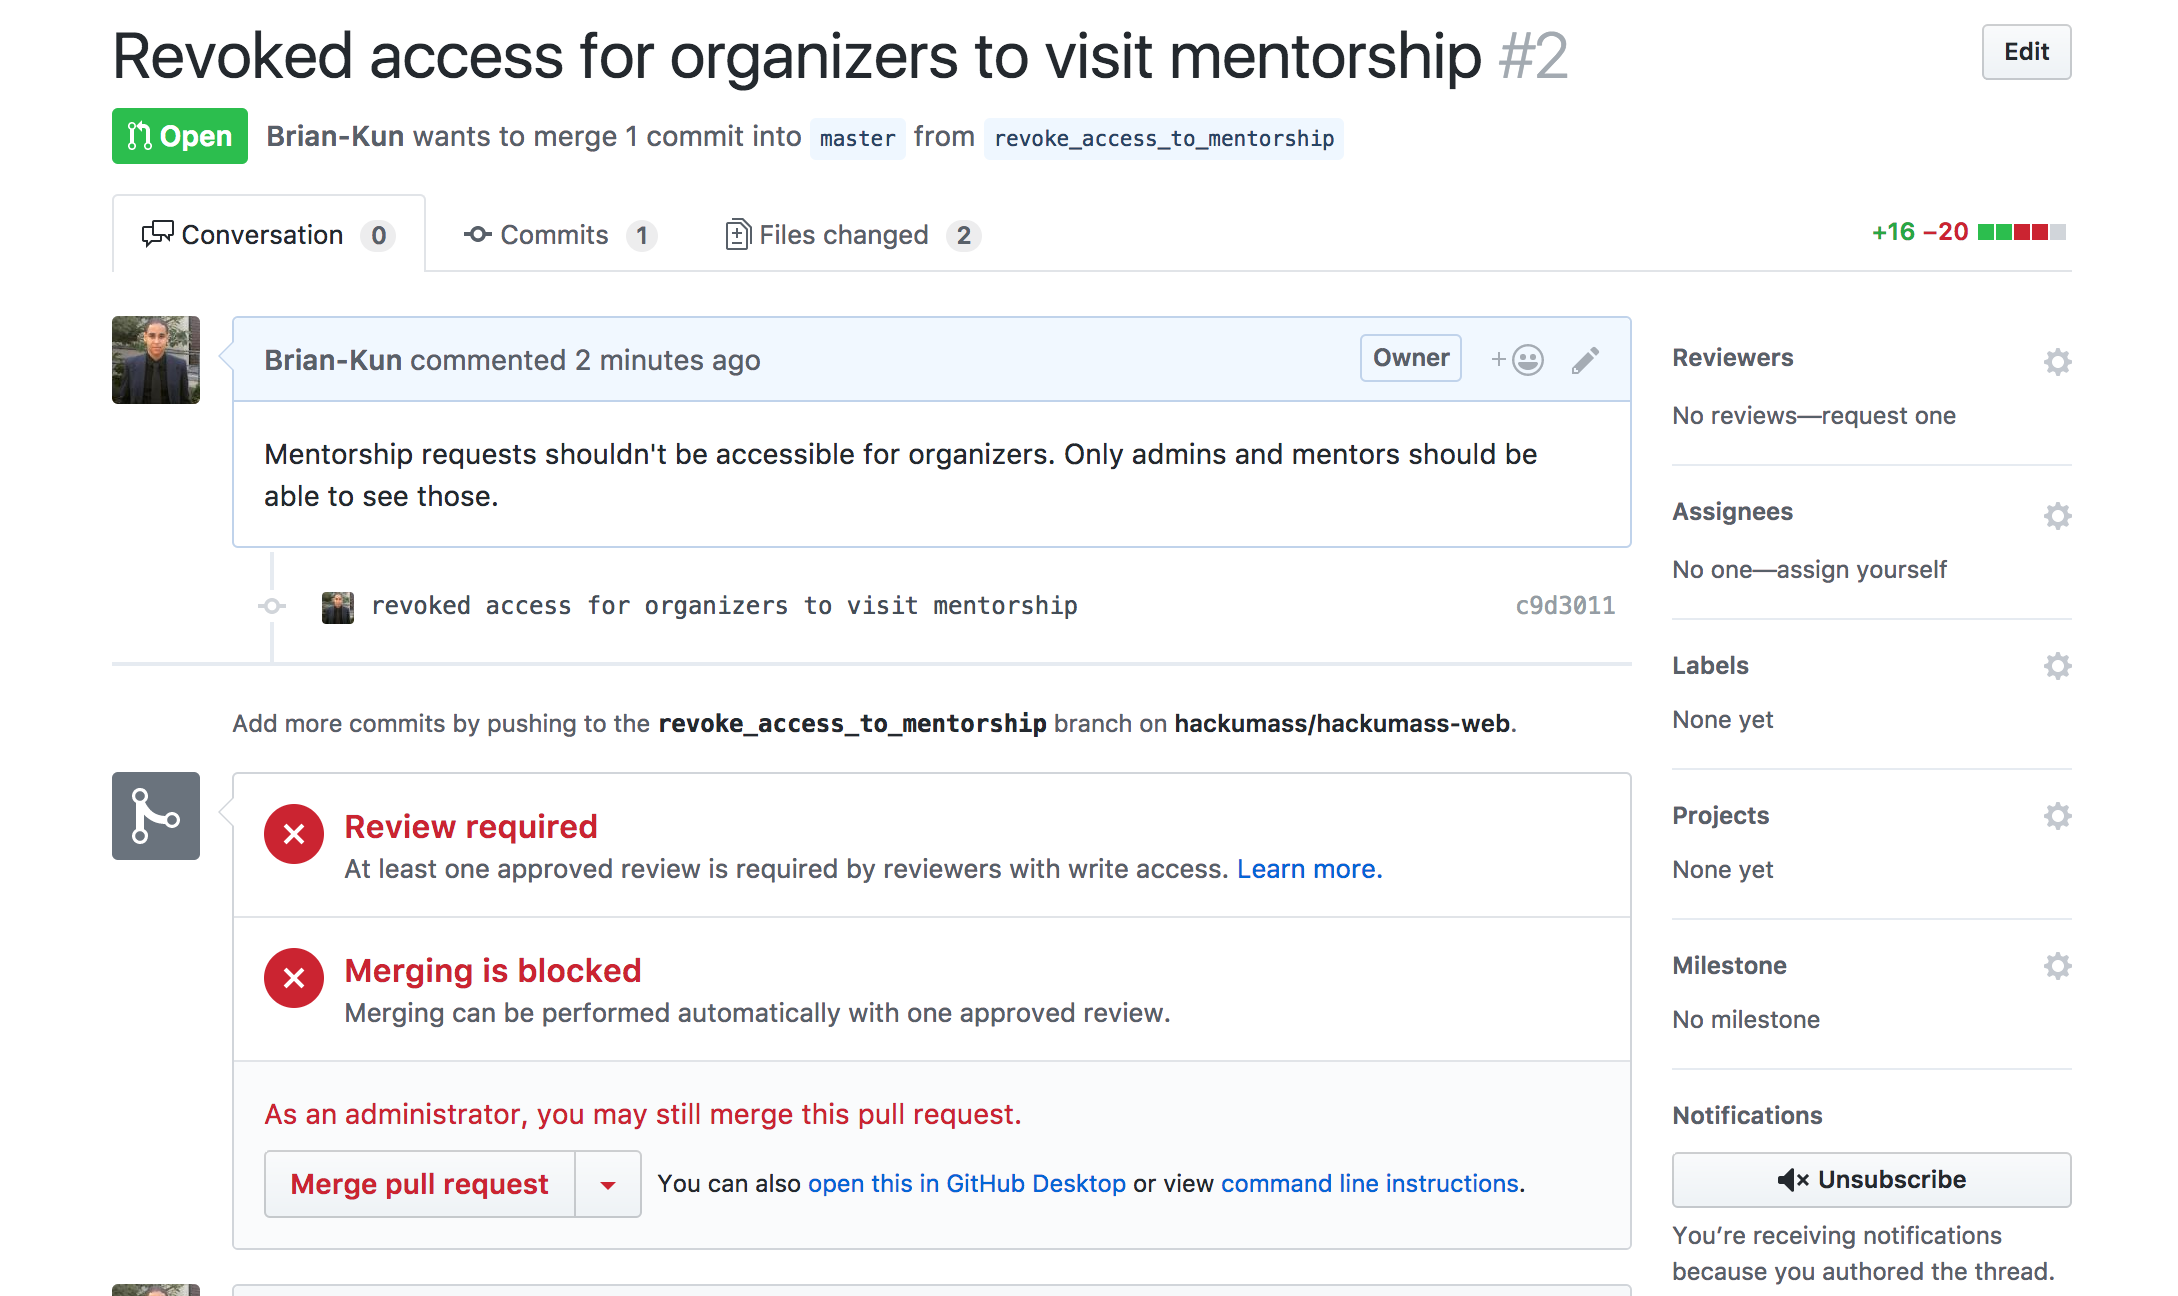Open the Milestone gear settings
Screen dimensions: 2178x1296
click(x=2057, y=965)
